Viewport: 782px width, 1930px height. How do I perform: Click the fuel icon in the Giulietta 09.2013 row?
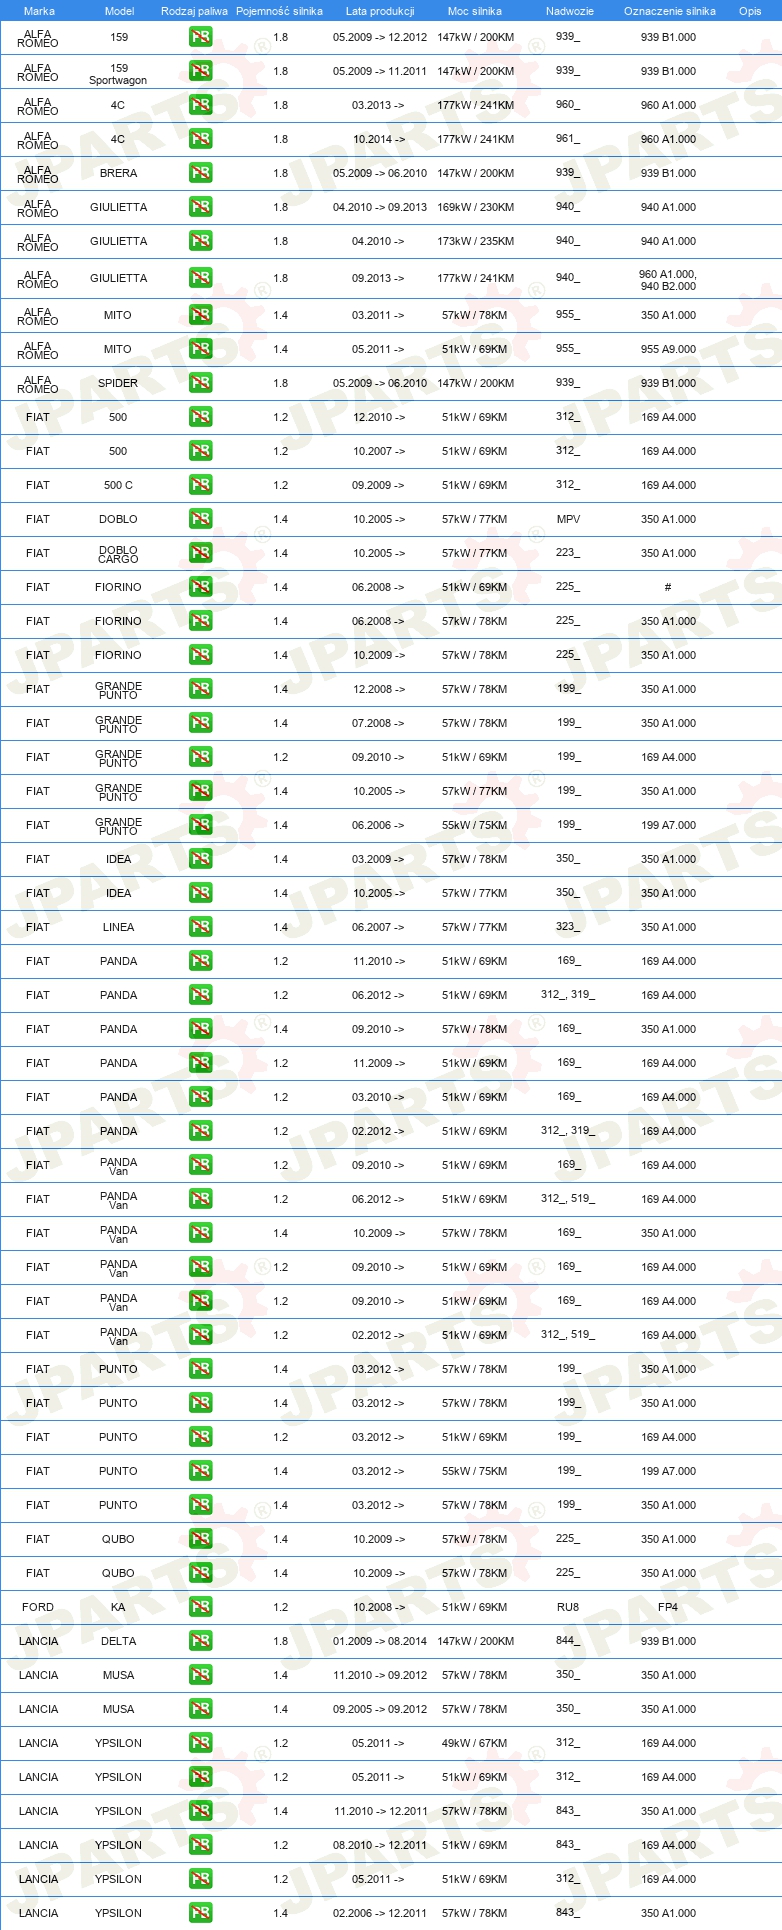(x=201, y=278)
